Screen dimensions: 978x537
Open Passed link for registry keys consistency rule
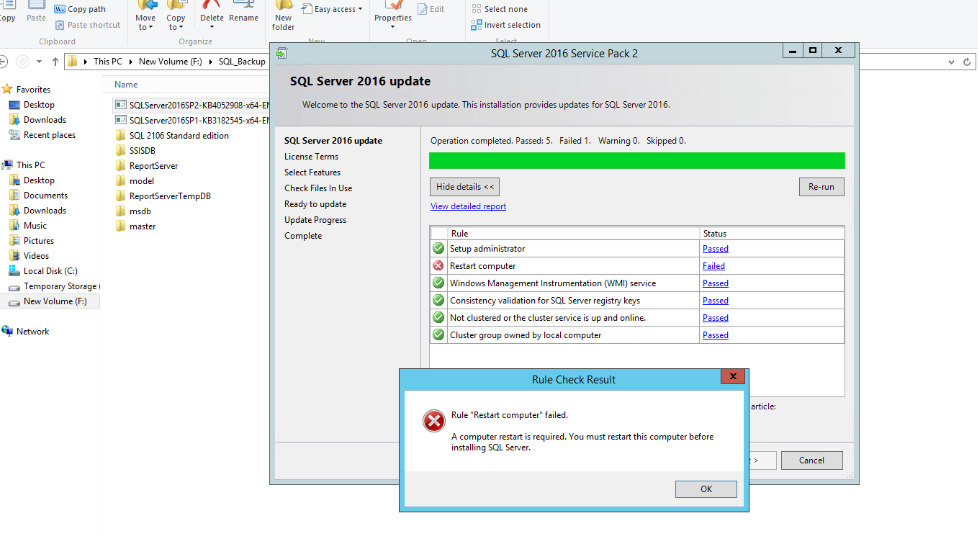pos(715,301)
